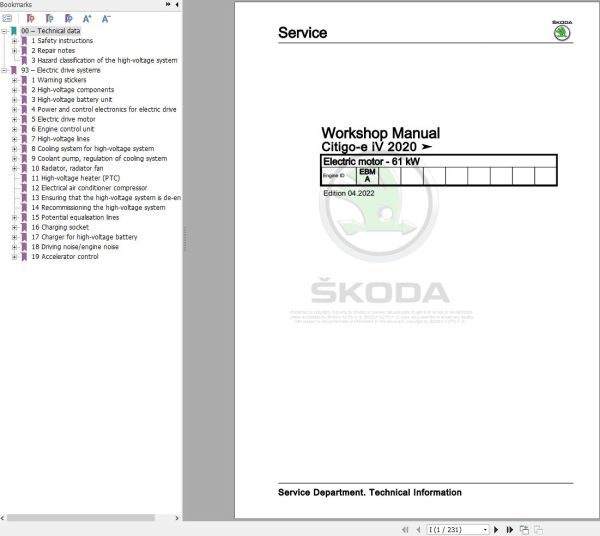Click the bookmark icon beside 18 Driving noise/engine noise
The width and height of the screenshot is (600, 536).
click(24, 247)
